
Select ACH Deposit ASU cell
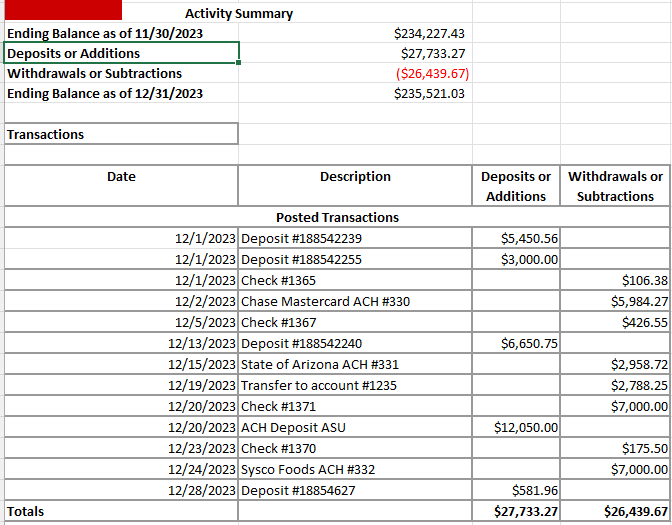355,427
